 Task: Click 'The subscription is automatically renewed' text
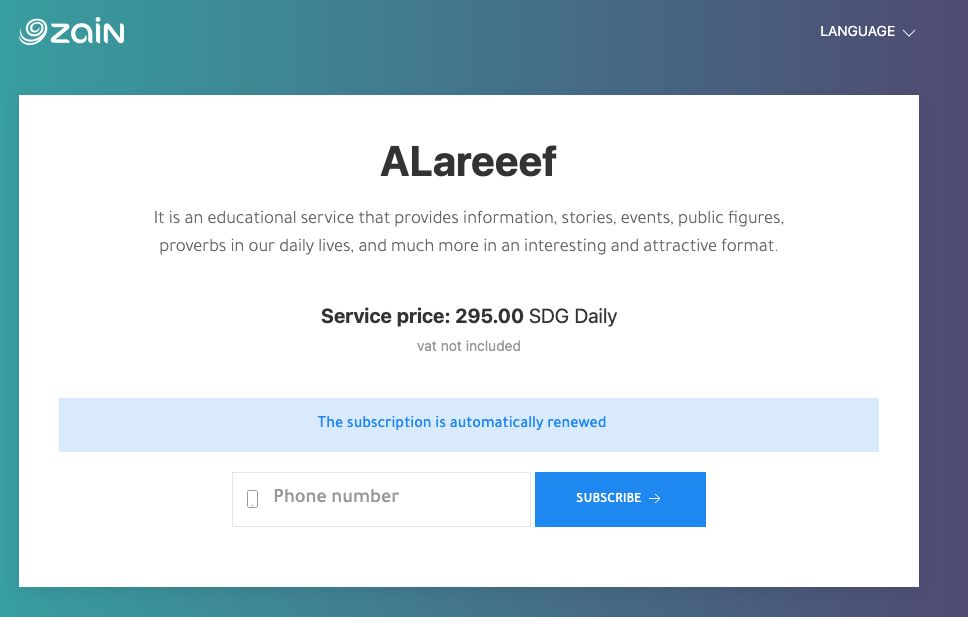(x=462, y=422)
